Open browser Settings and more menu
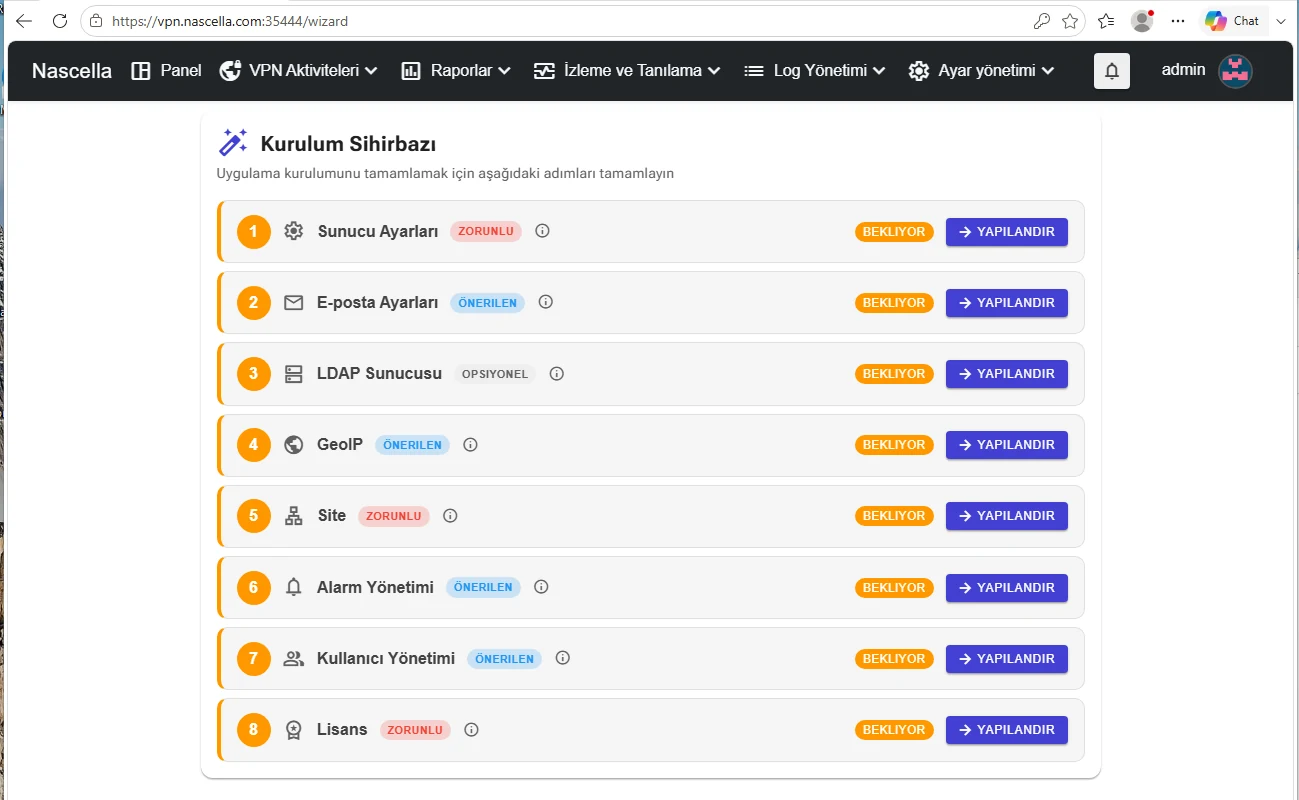This screenshot has width=1299, height=800. pos(1178,20)
